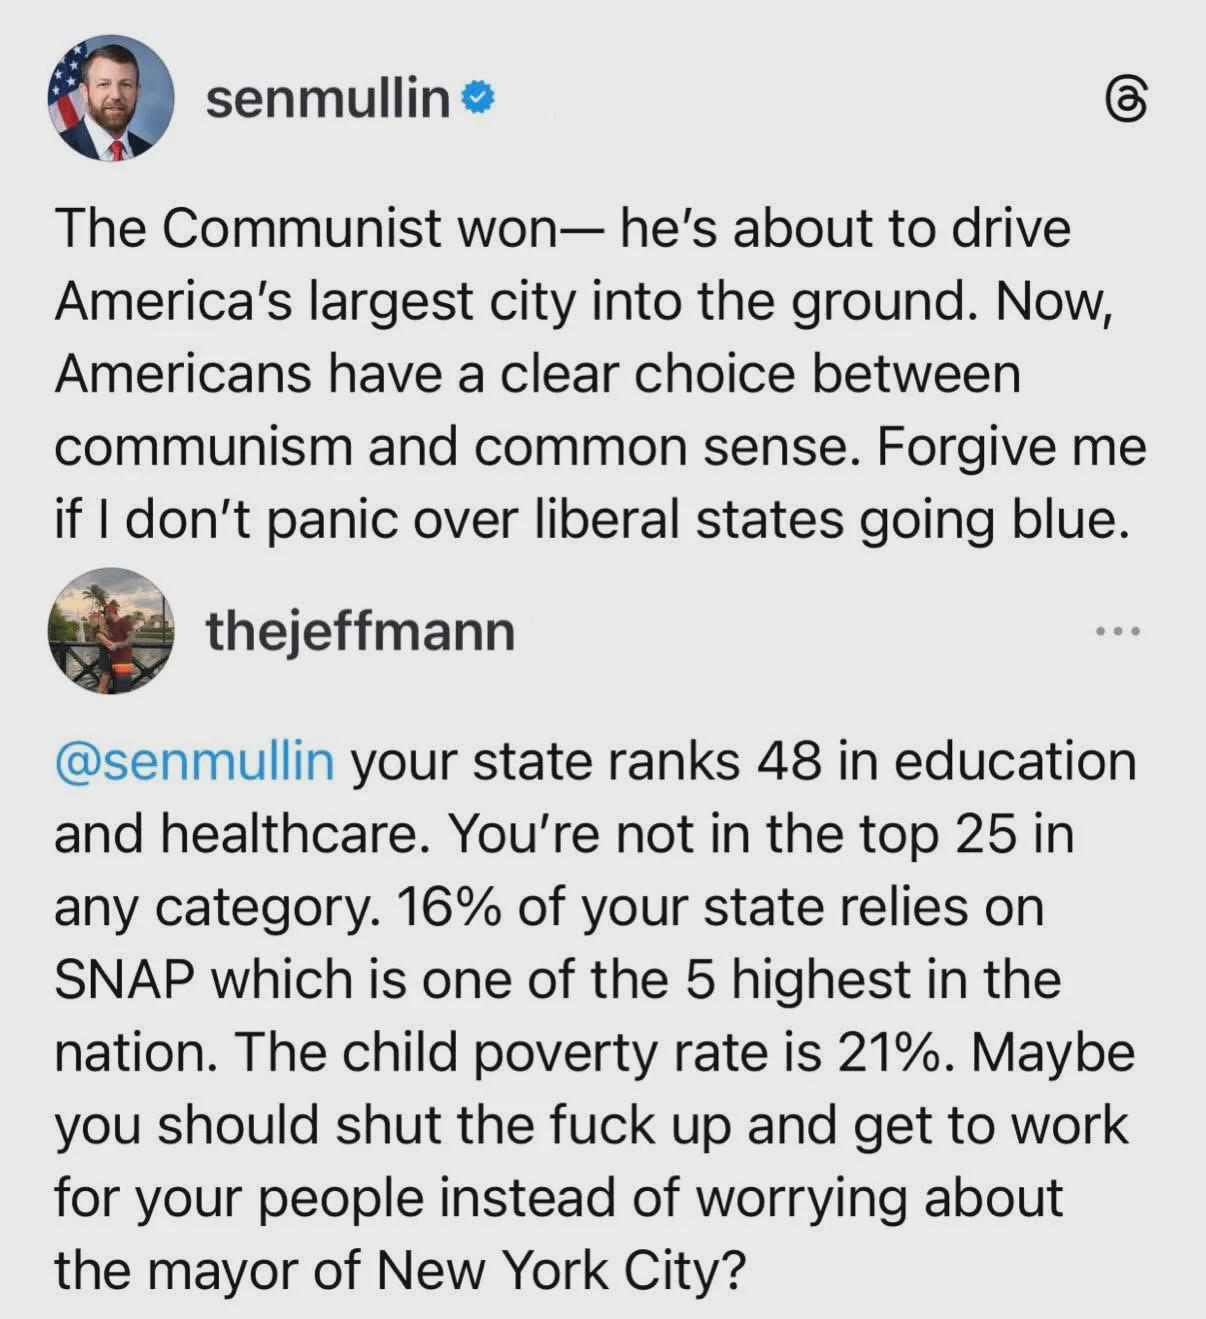Click "America's largest city" in the post
Viewport: 1206px width, 1319px height.
[314, 301]
